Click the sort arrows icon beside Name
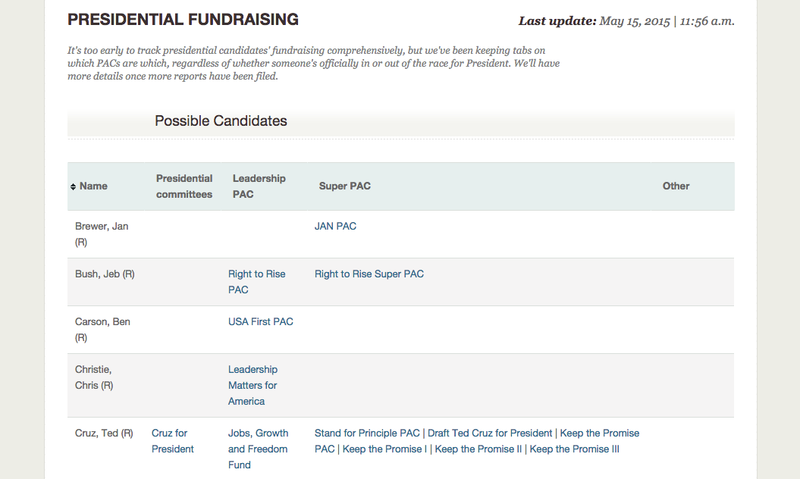 [73, 187]
